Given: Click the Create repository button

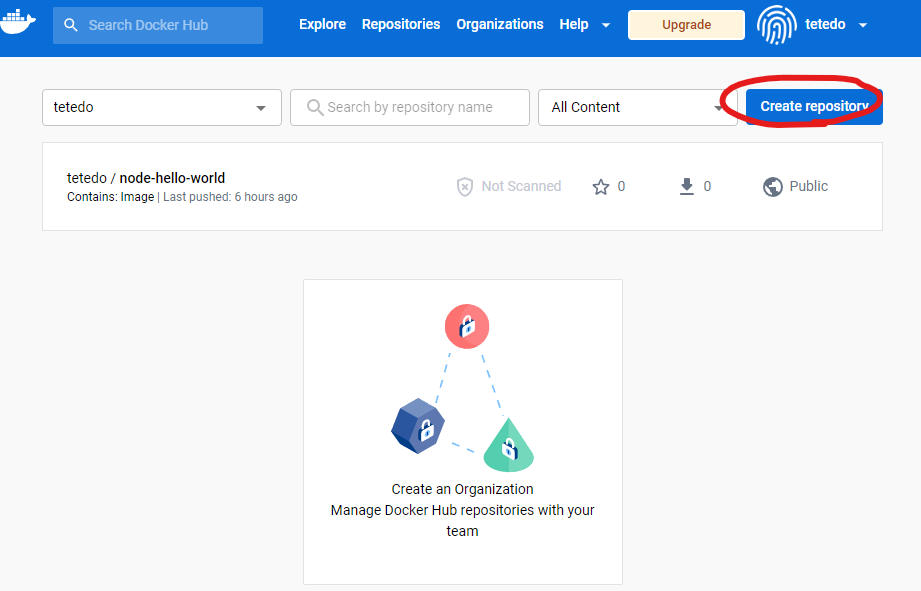Looking at the screenshot, I should tap(814, 106).
